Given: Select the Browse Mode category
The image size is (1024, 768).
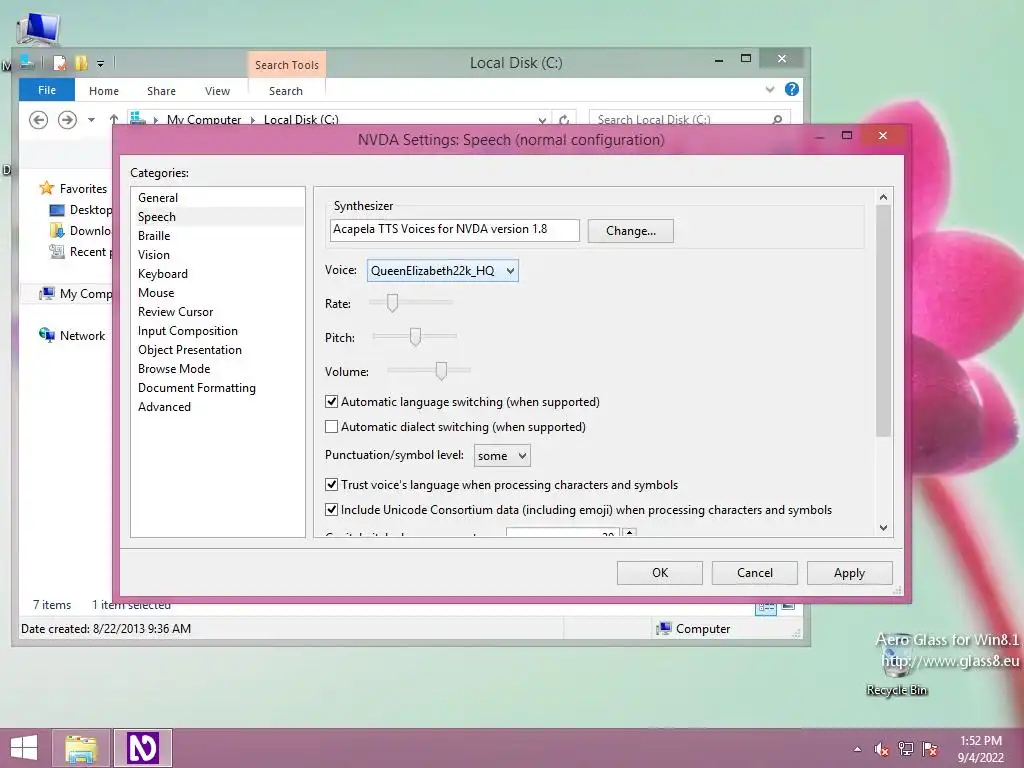Looking at the screenshot, I should (x=174, y=368).
